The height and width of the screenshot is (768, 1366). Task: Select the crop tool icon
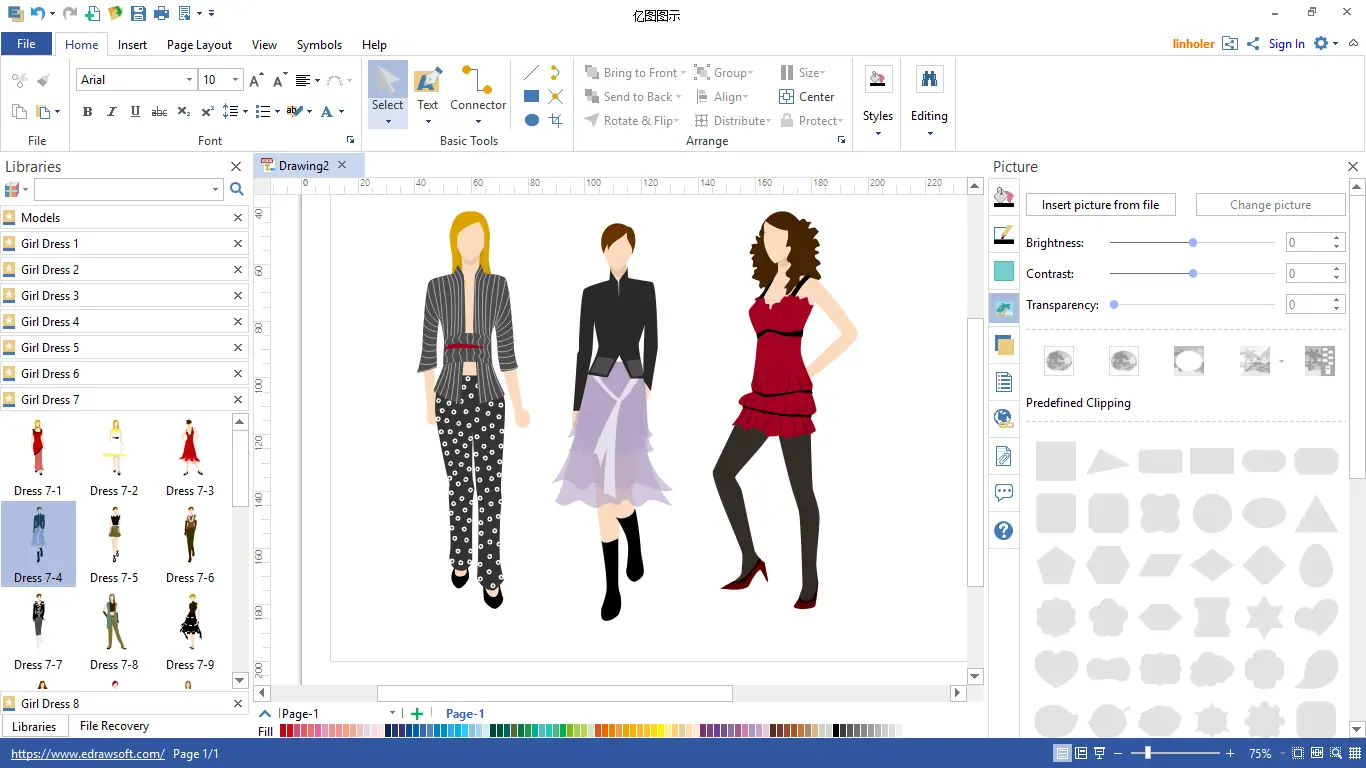(x=556, y=120)
